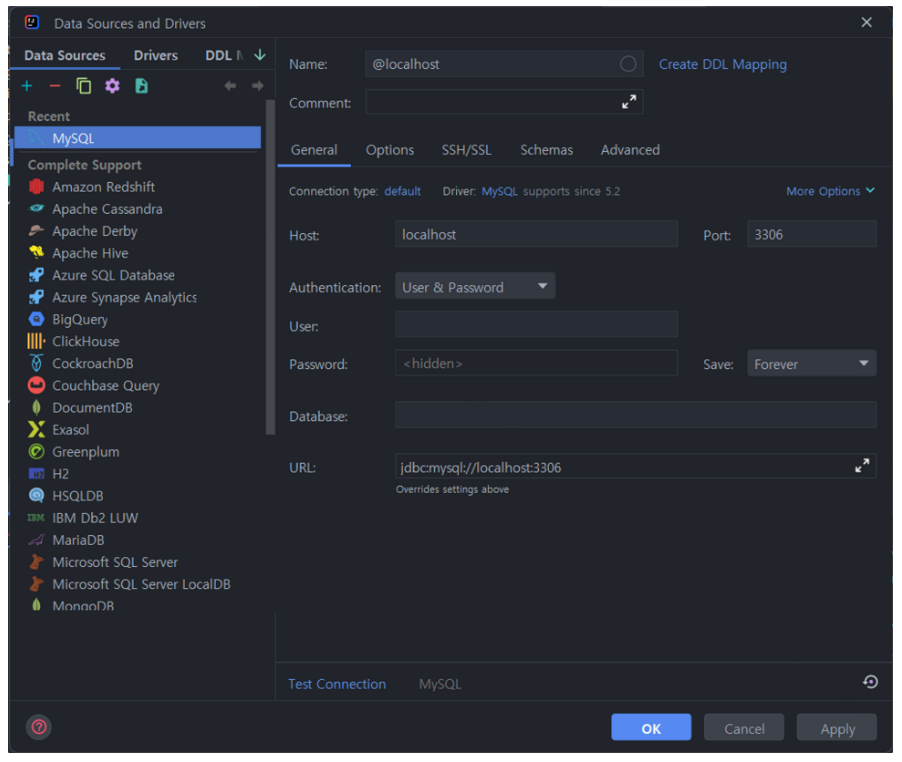
Task: Open the Advanced tab
Action: (x=630, y=150)
